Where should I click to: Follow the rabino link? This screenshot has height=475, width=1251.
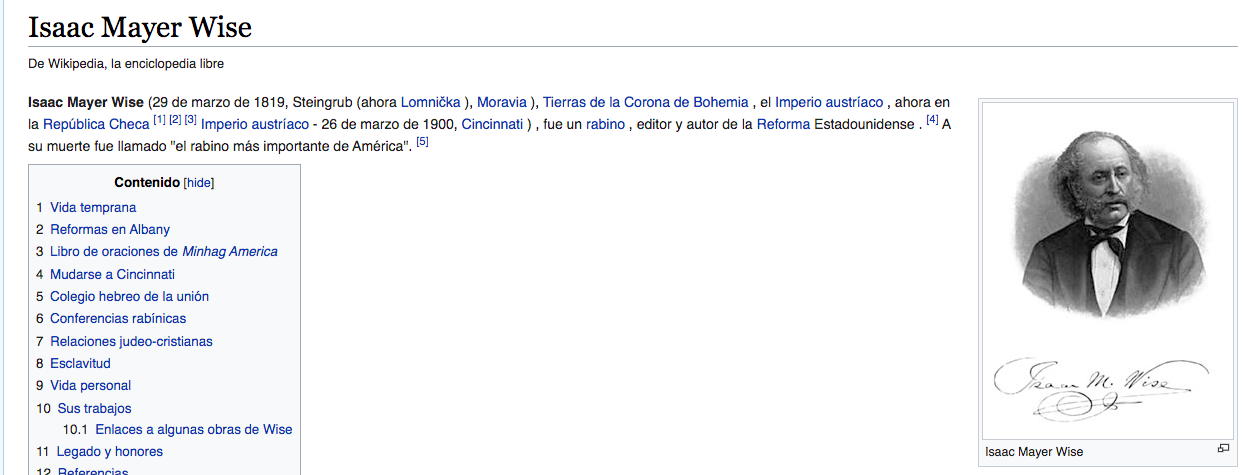pos(605,125)
